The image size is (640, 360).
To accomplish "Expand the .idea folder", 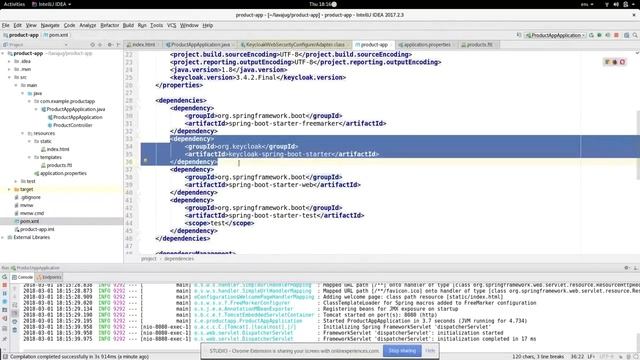I will click(x=9, y=61).
